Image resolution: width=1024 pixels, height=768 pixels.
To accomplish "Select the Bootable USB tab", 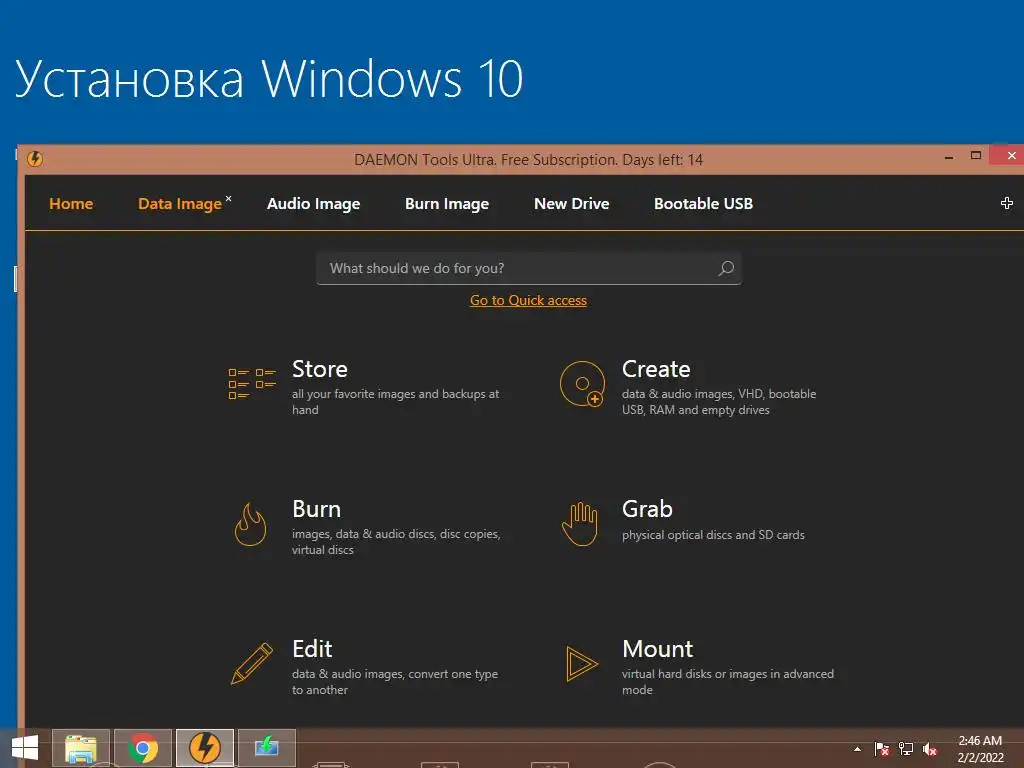I will 703,204.
